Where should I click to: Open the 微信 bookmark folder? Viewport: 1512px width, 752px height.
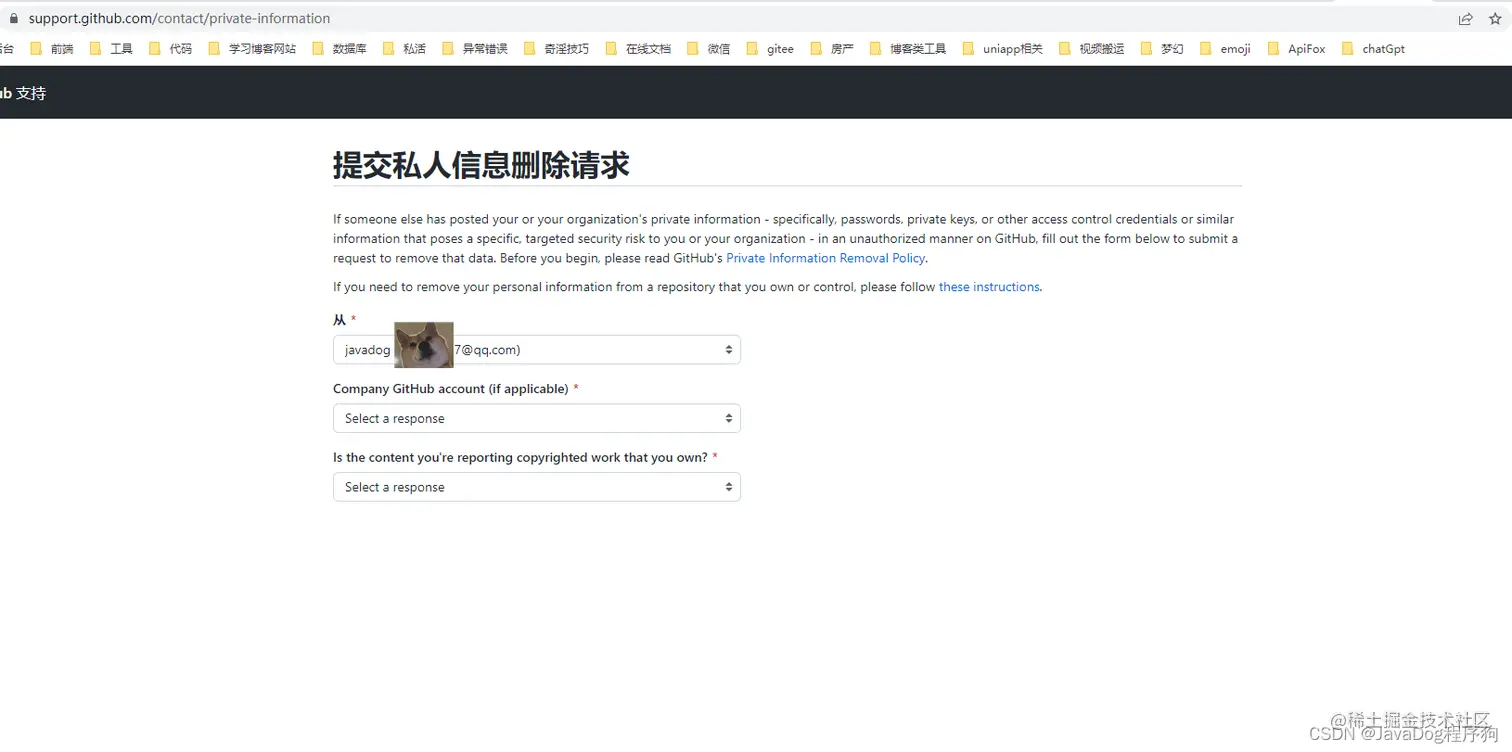tap(708, 48)
